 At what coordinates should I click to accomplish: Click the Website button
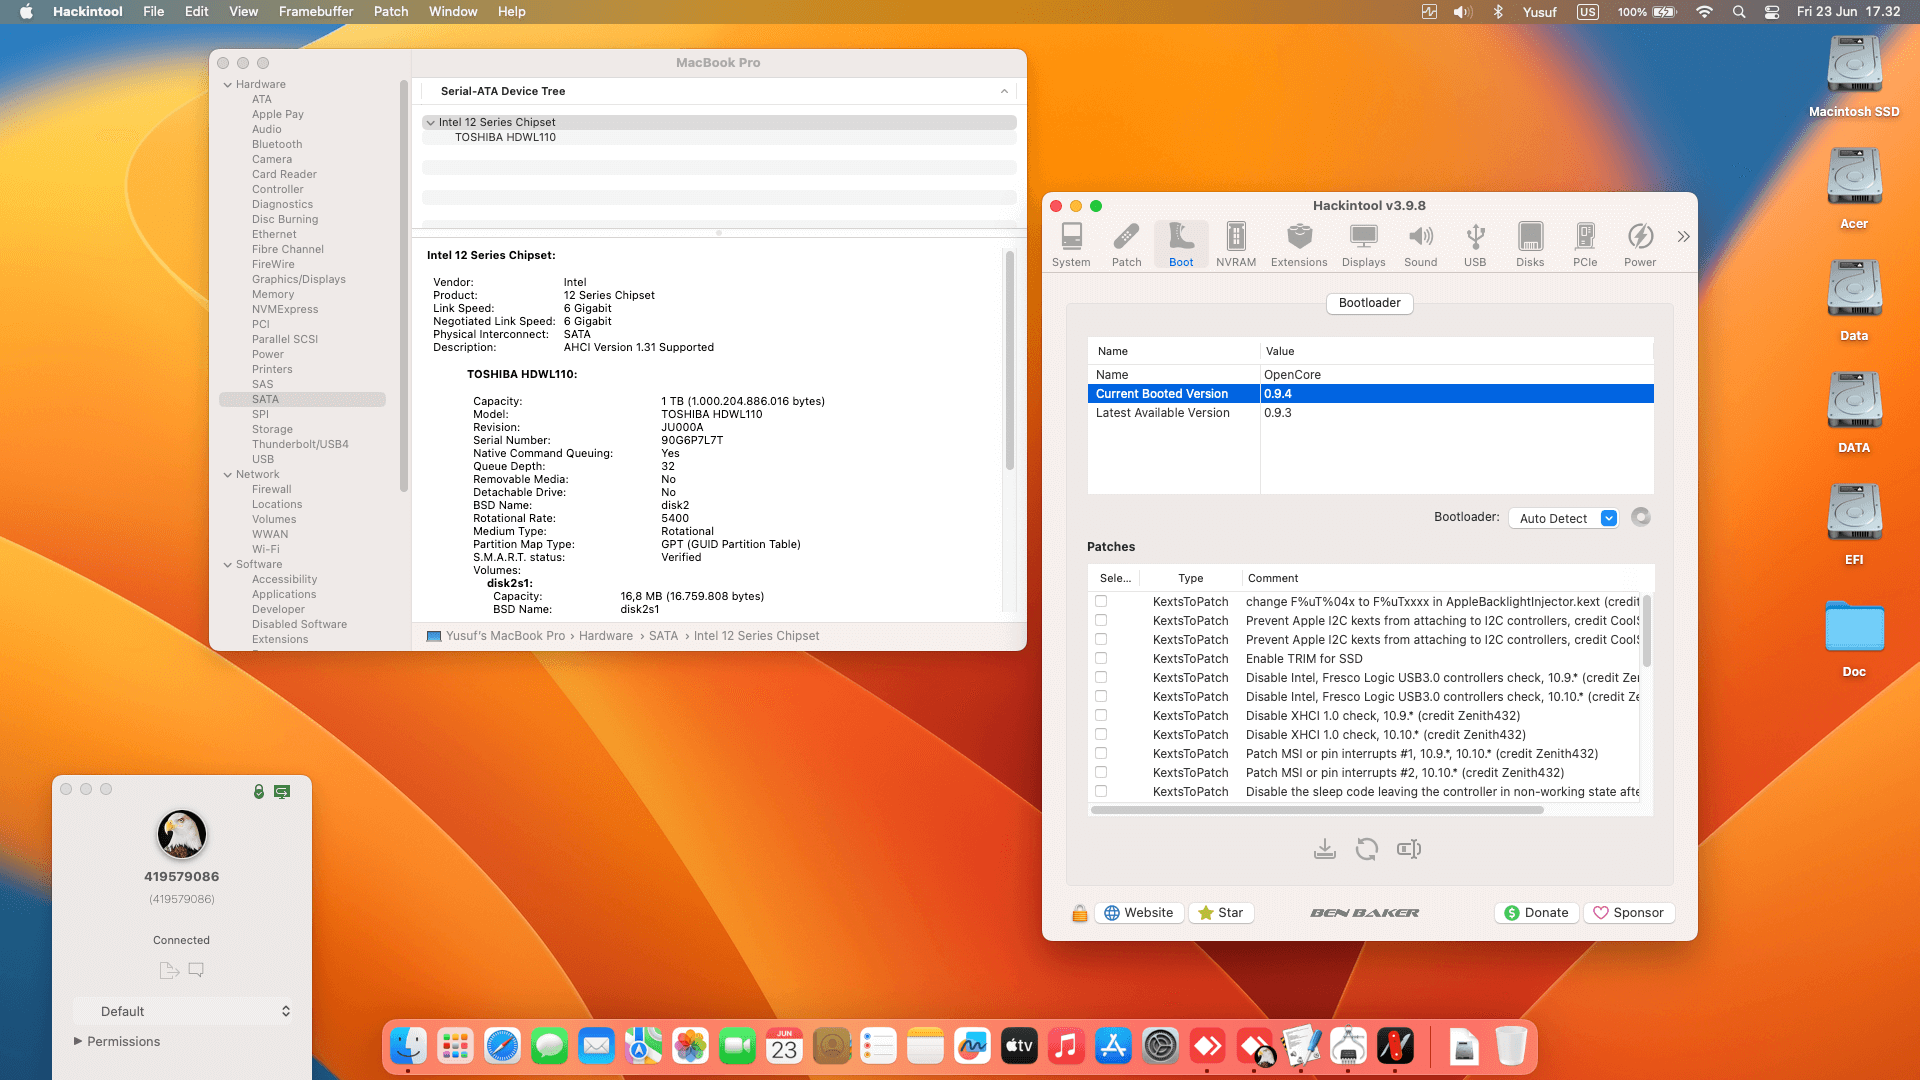(x=1139, y=913)
